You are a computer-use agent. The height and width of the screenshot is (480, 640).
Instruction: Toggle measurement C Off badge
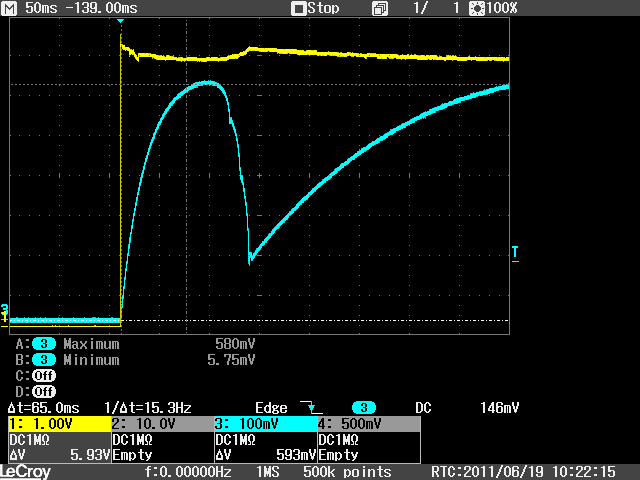[44, 376]
